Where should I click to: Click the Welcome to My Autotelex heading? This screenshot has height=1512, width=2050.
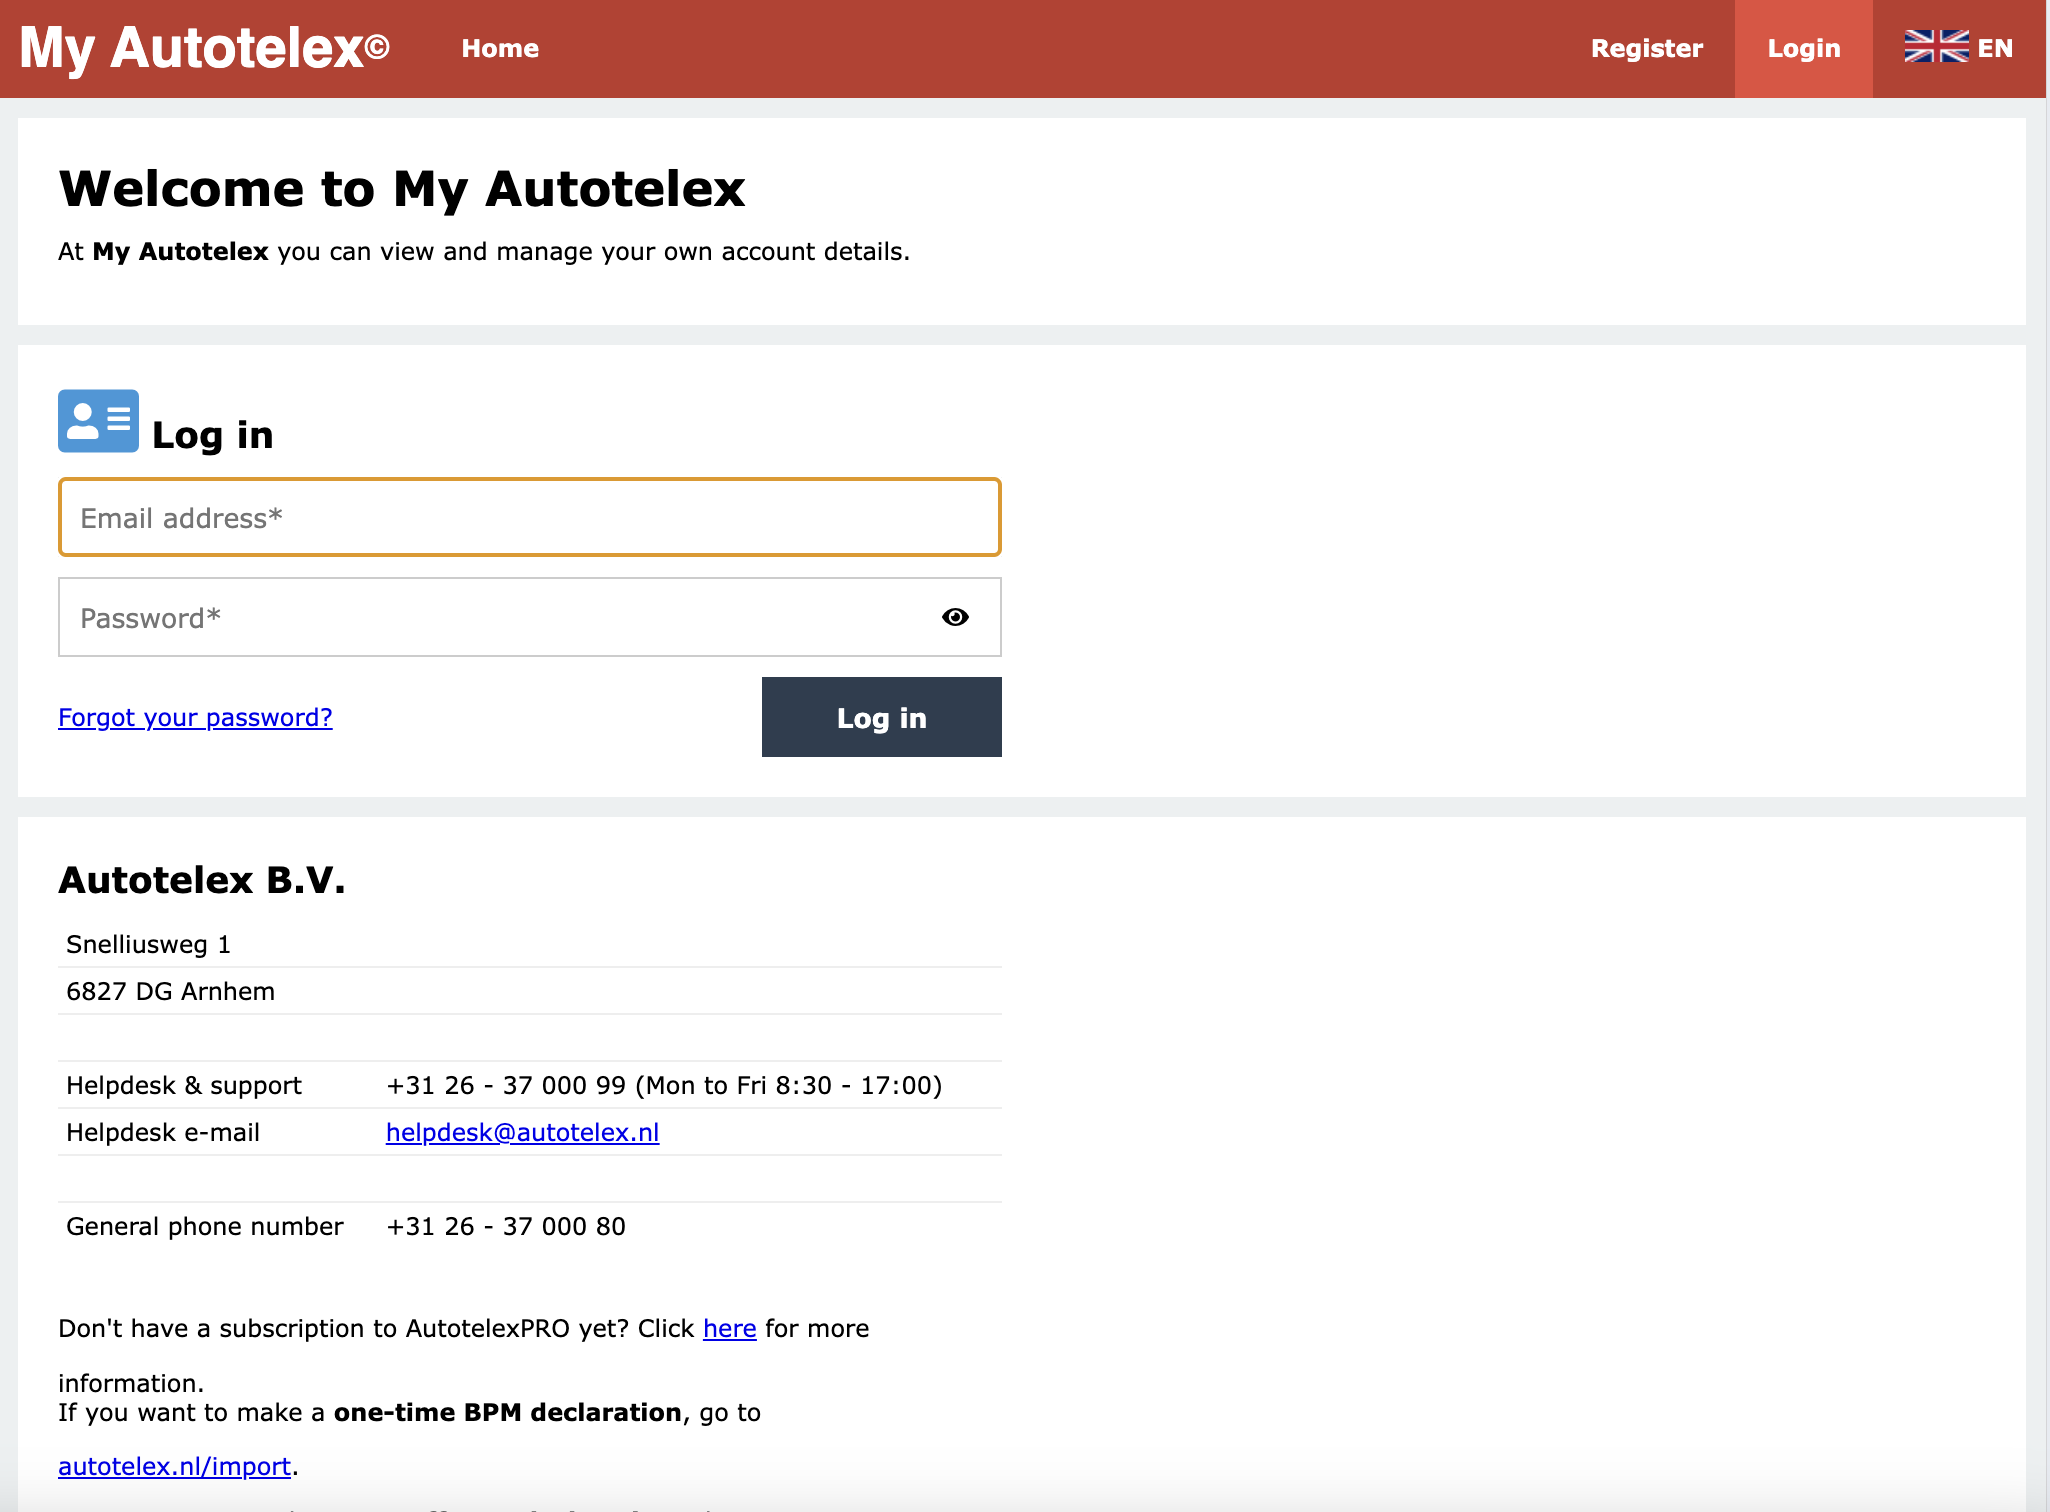(x=402, y=189)
